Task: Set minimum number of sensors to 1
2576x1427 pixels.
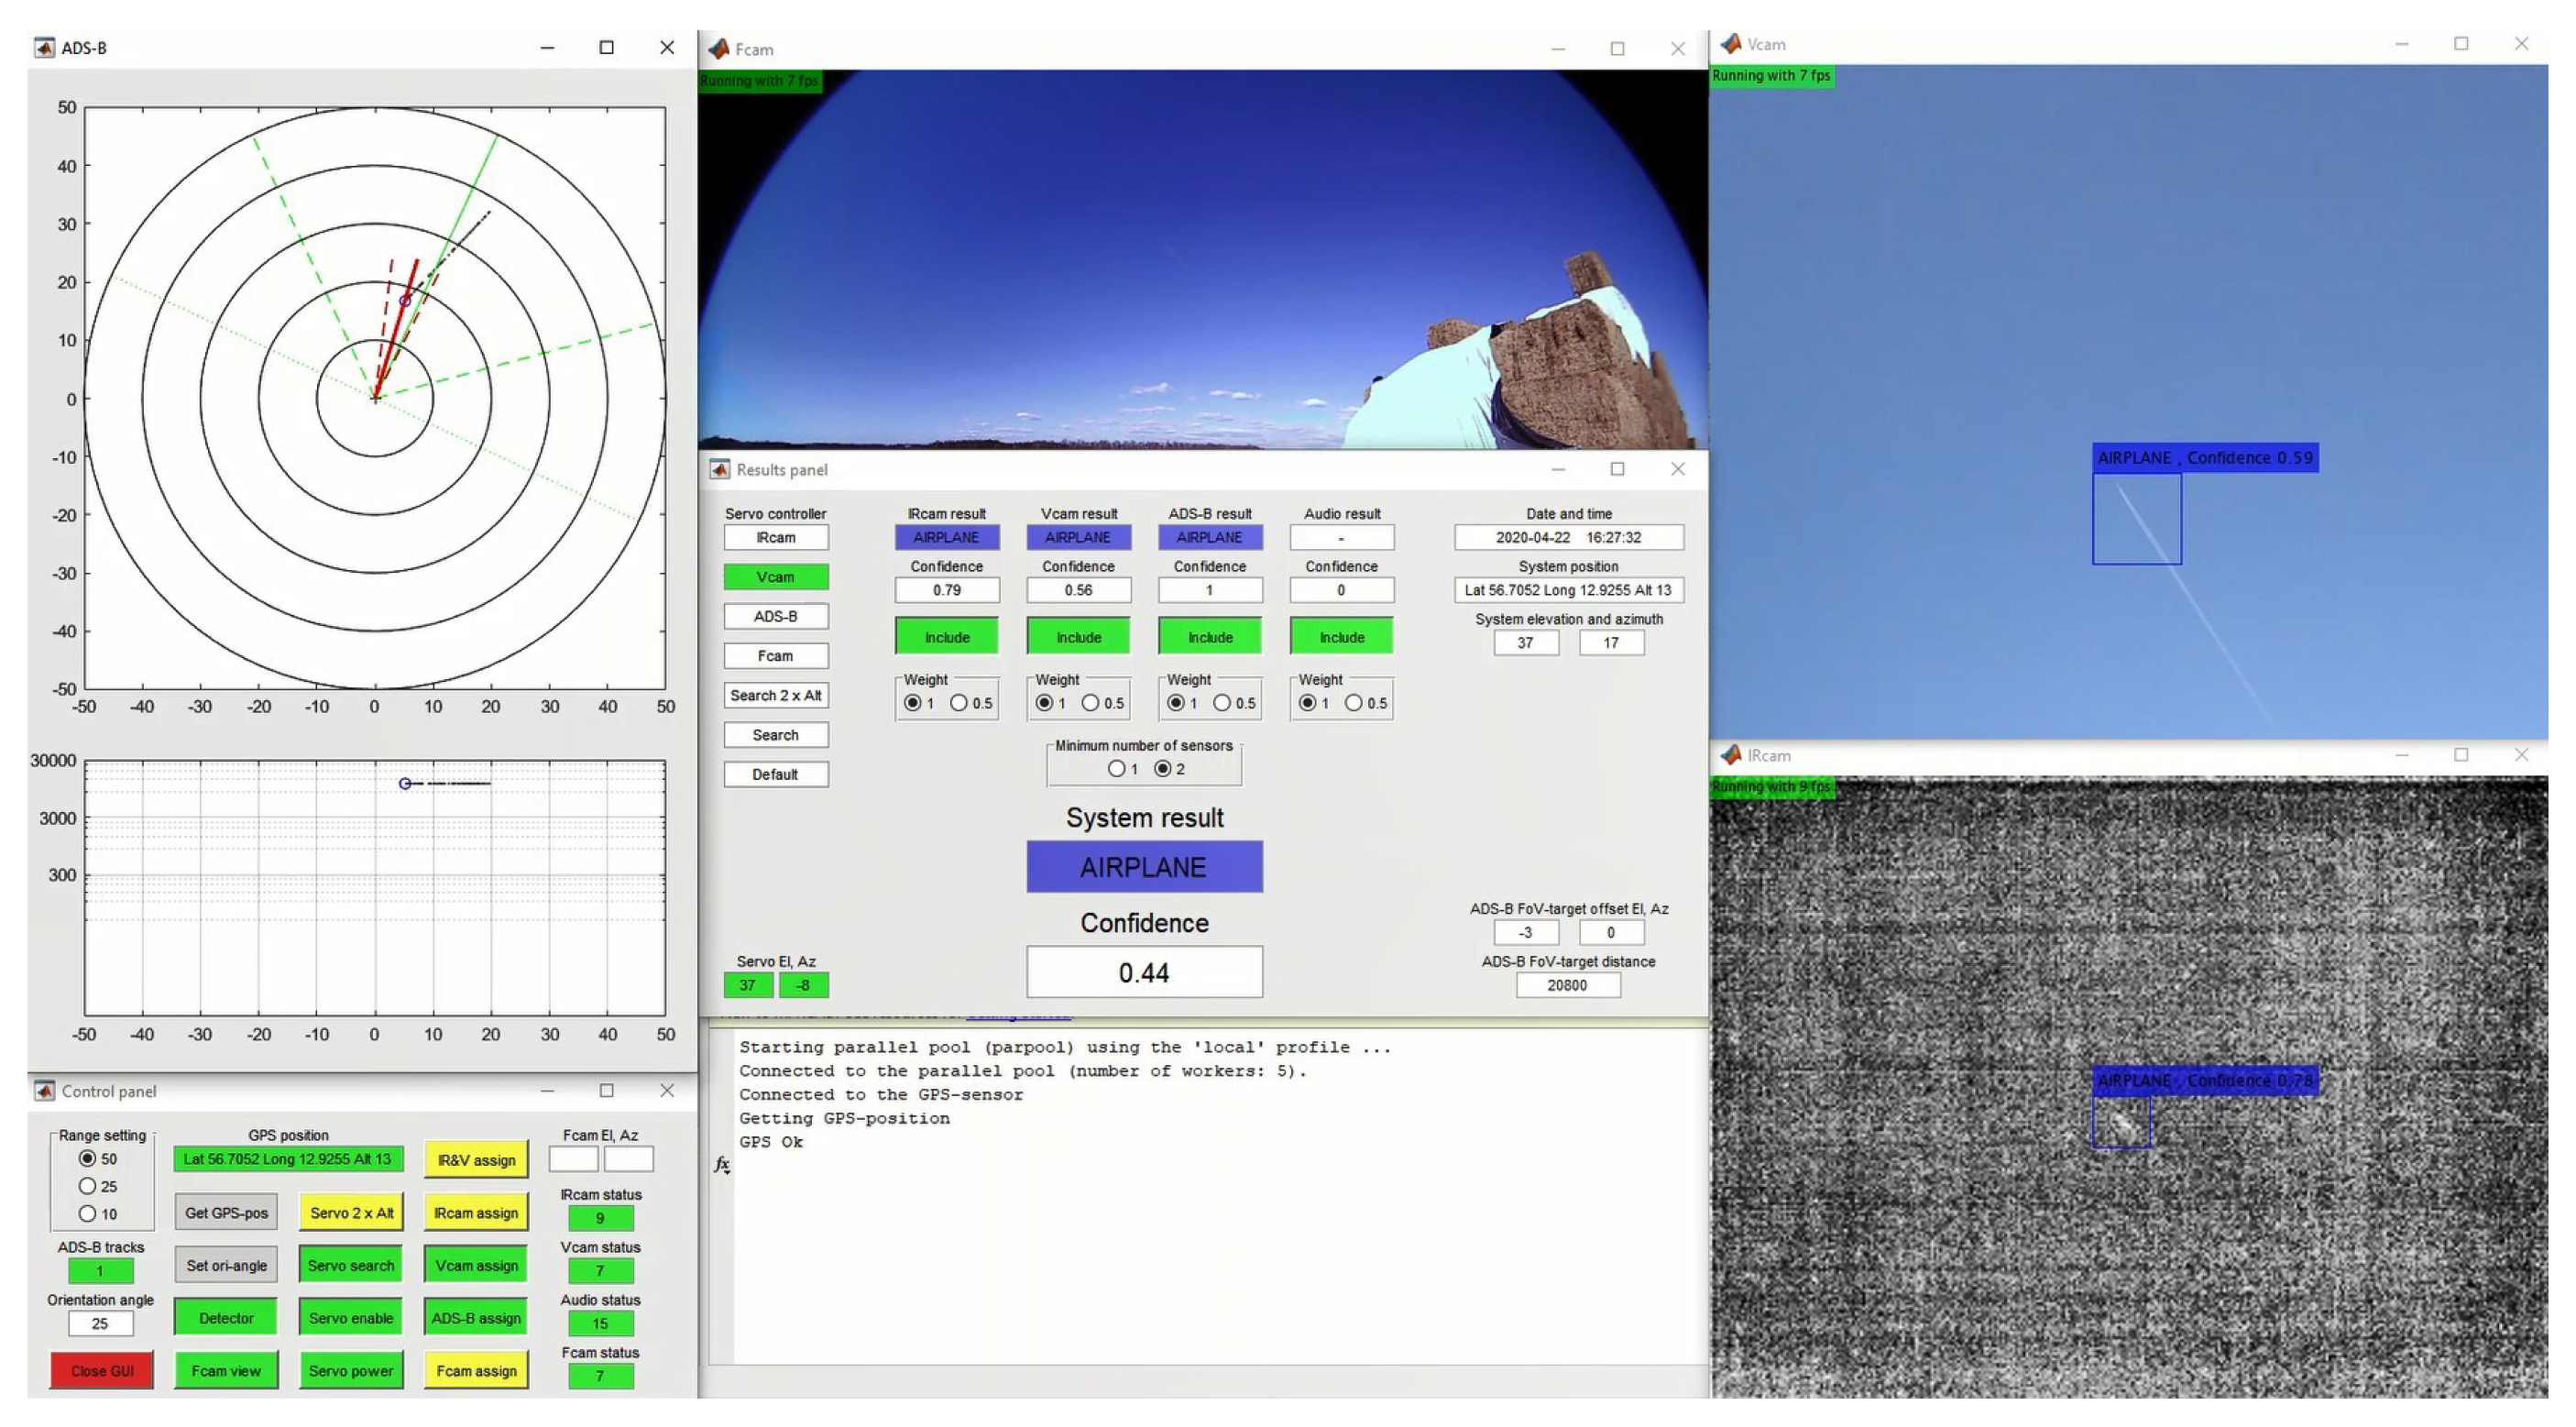Action: 1116,769
